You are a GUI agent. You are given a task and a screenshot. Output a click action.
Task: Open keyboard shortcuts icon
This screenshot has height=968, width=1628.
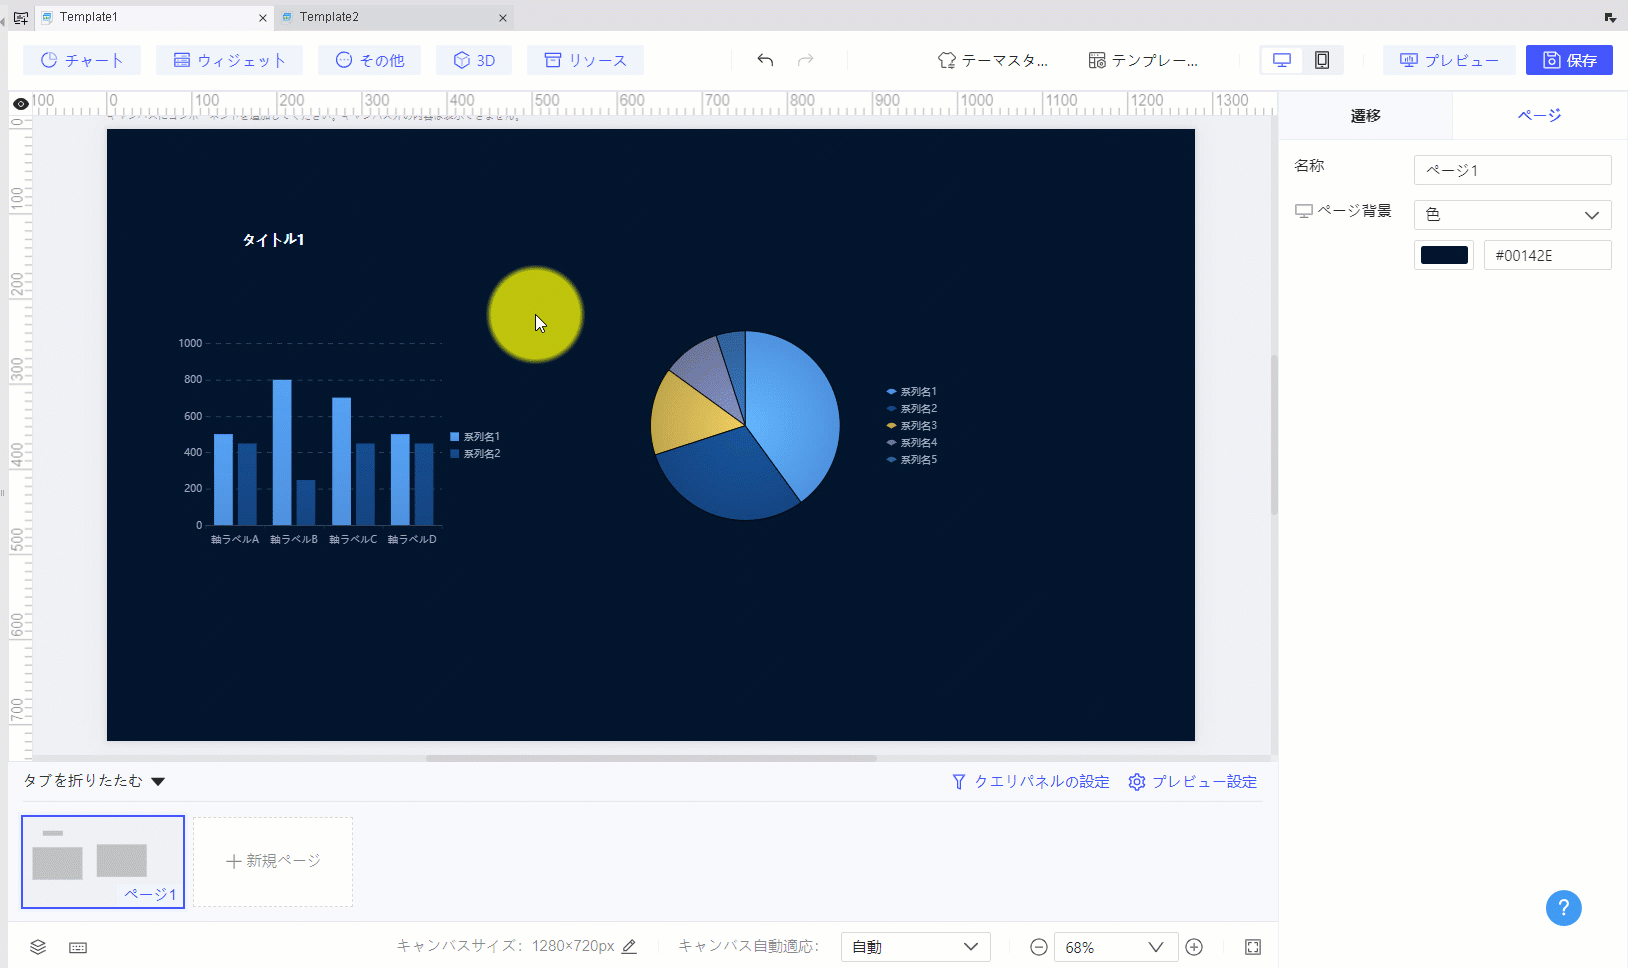coord(78,947)
